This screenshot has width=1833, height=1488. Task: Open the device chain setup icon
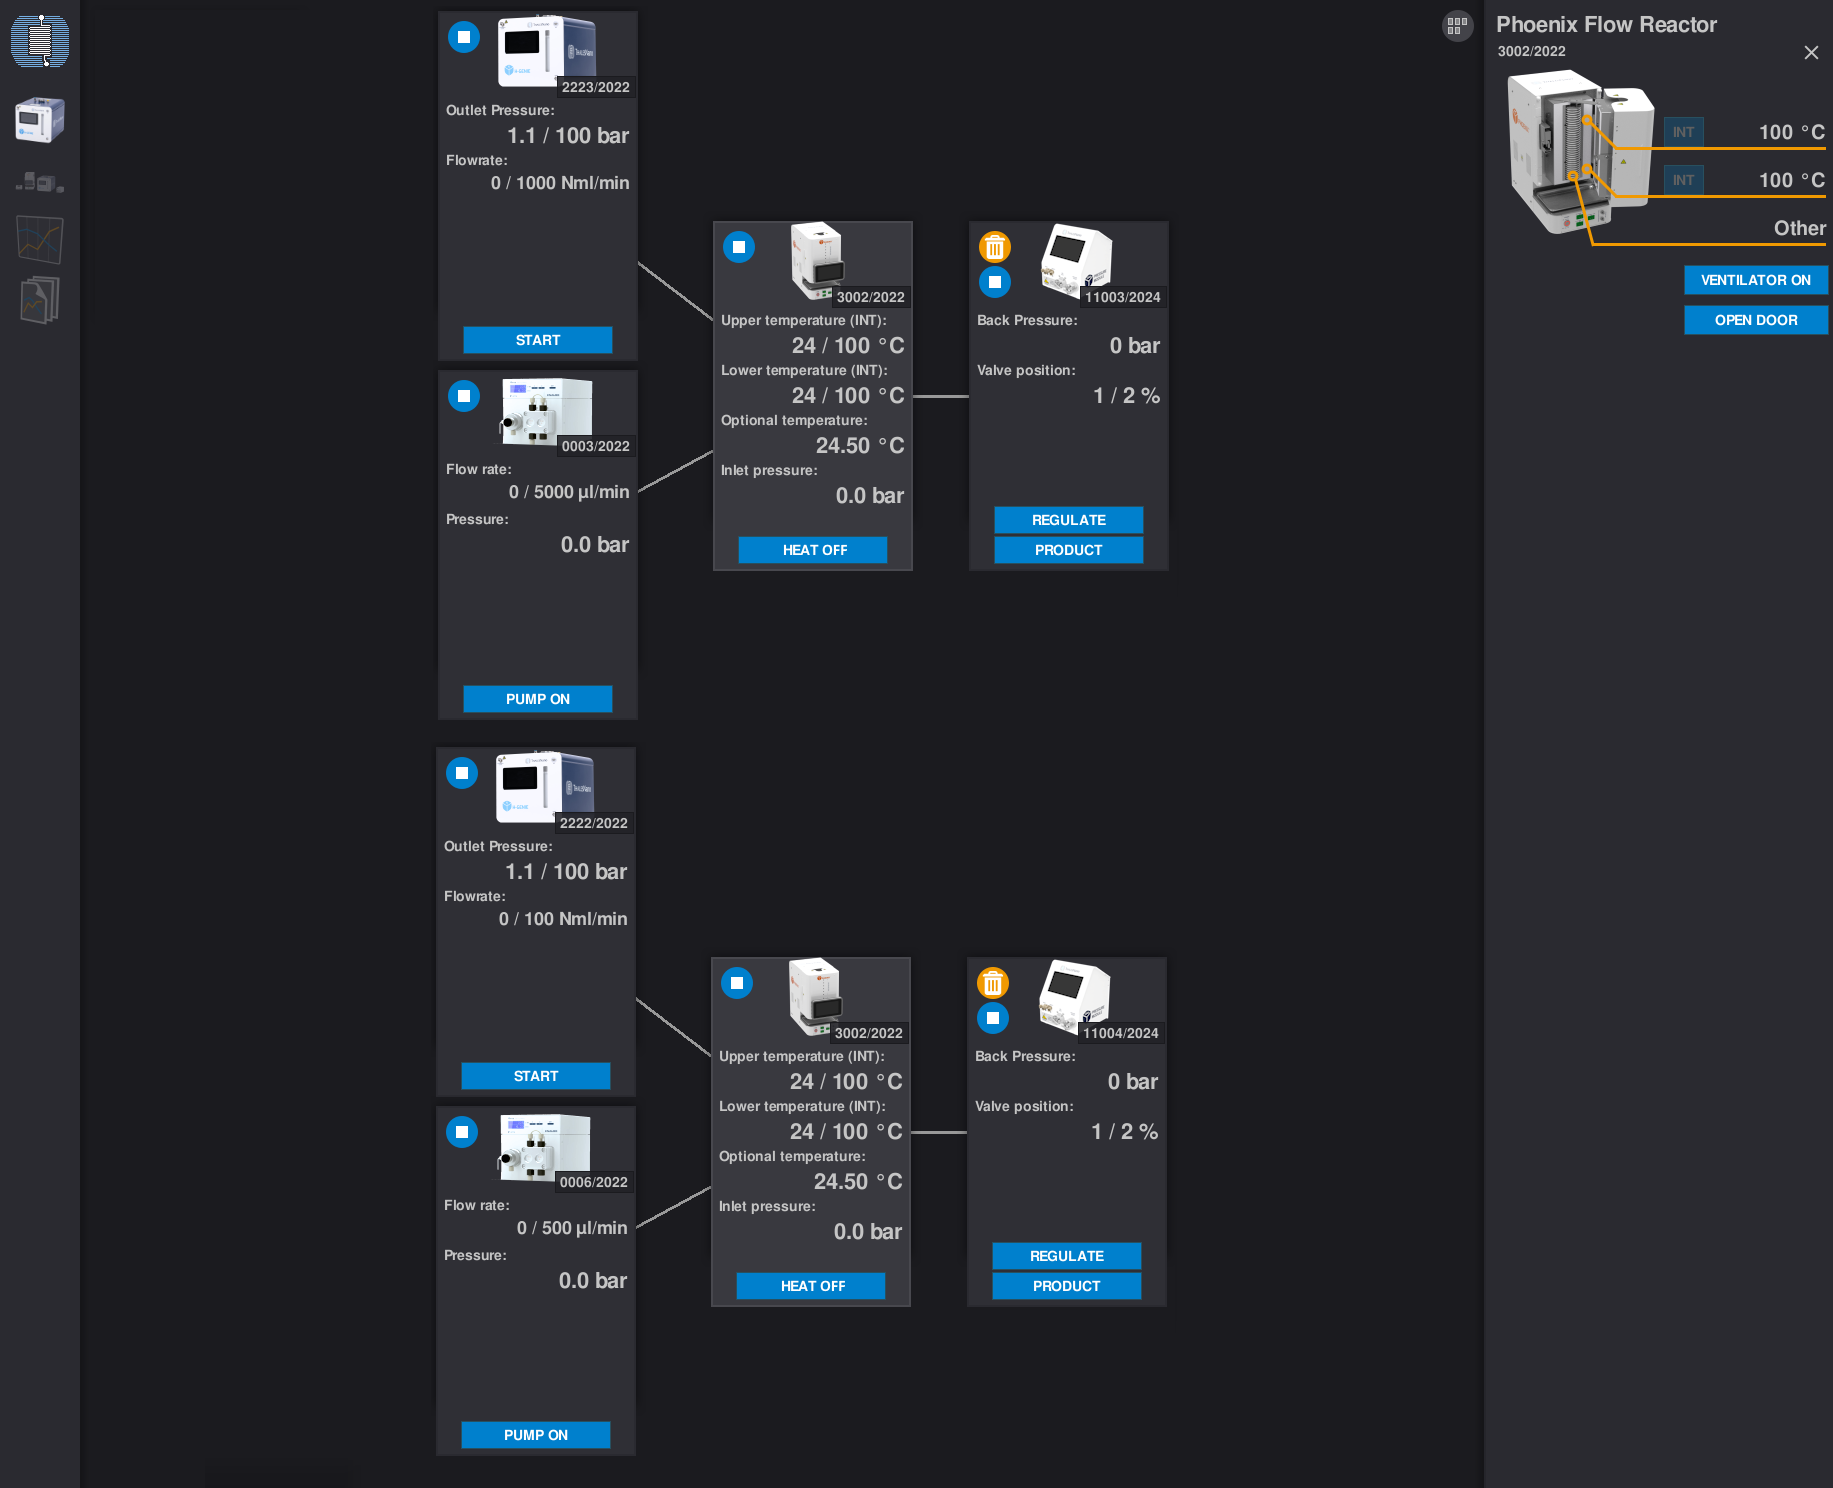tap(40, 182)
